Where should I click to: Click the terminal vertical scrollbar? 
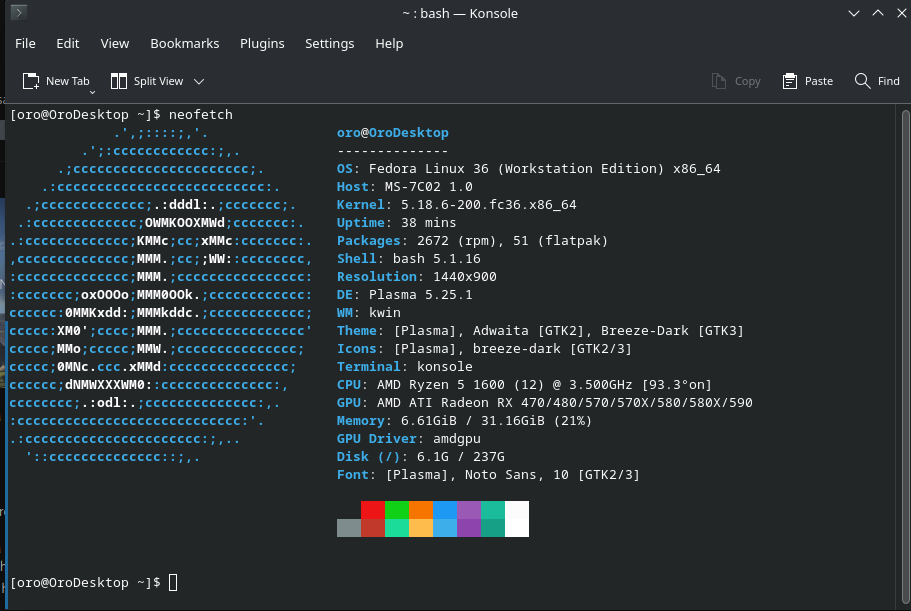tap(906, 355)
